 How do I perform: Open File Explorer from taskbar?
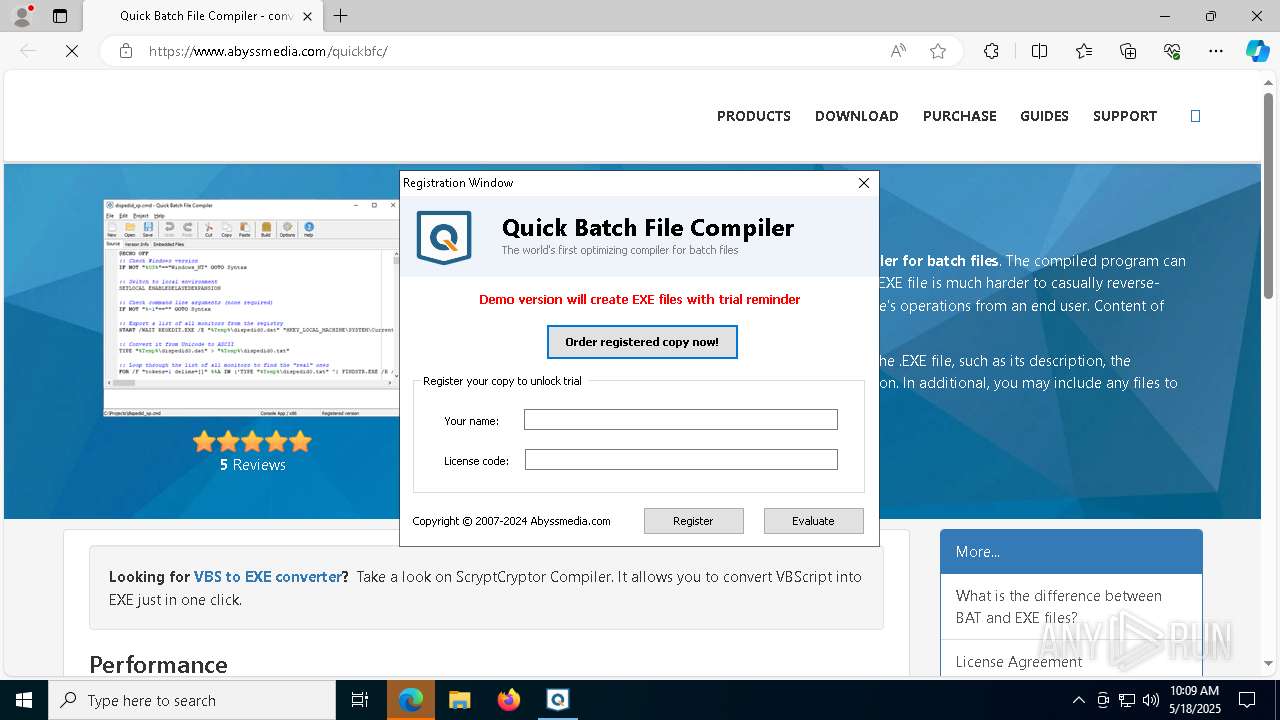tap(459, 700)
